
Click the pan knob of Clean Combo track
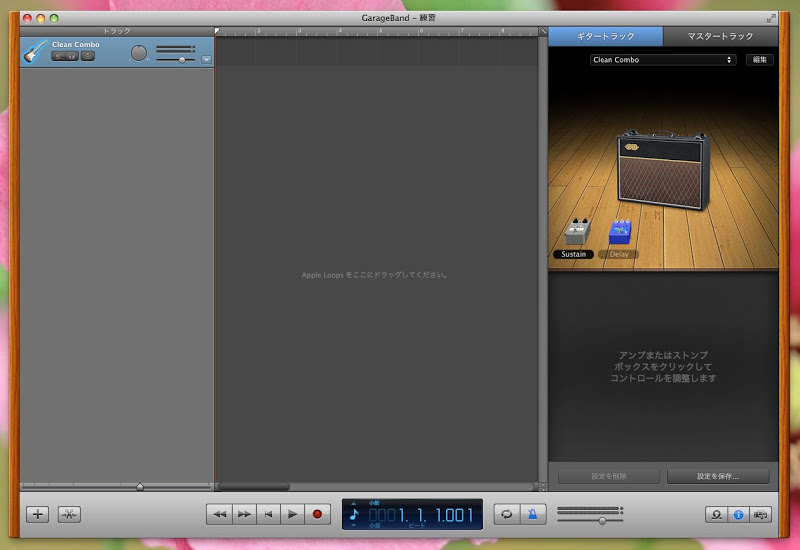click(139, 53)
